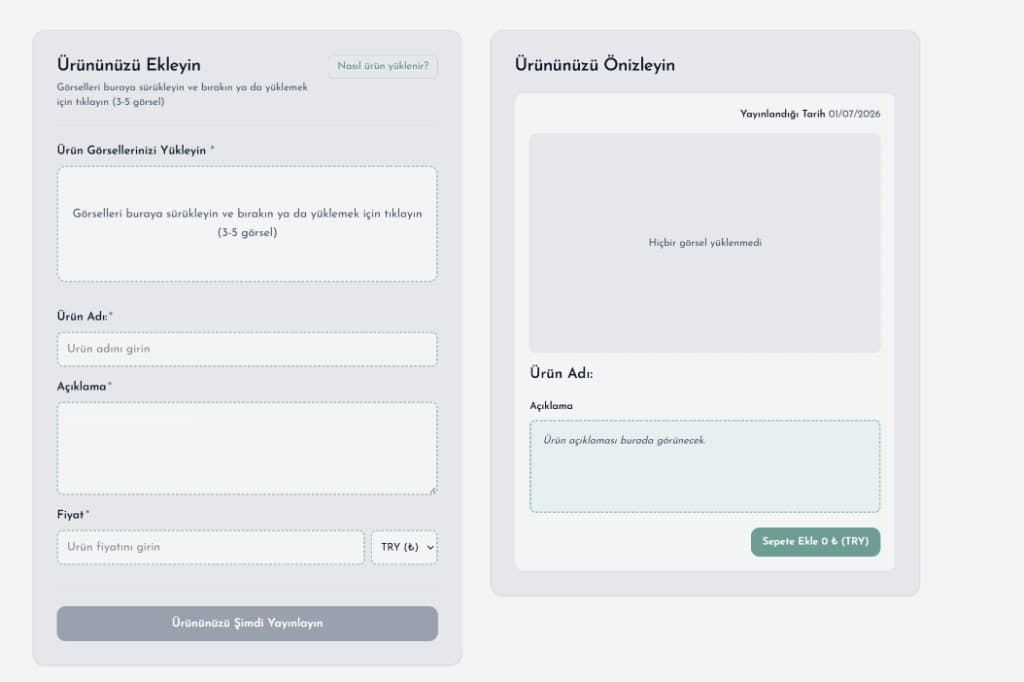Select the 'Ürün fiyatını girin' price field
The height and width of the screenshot is (682, 1024).
[210, 547]
